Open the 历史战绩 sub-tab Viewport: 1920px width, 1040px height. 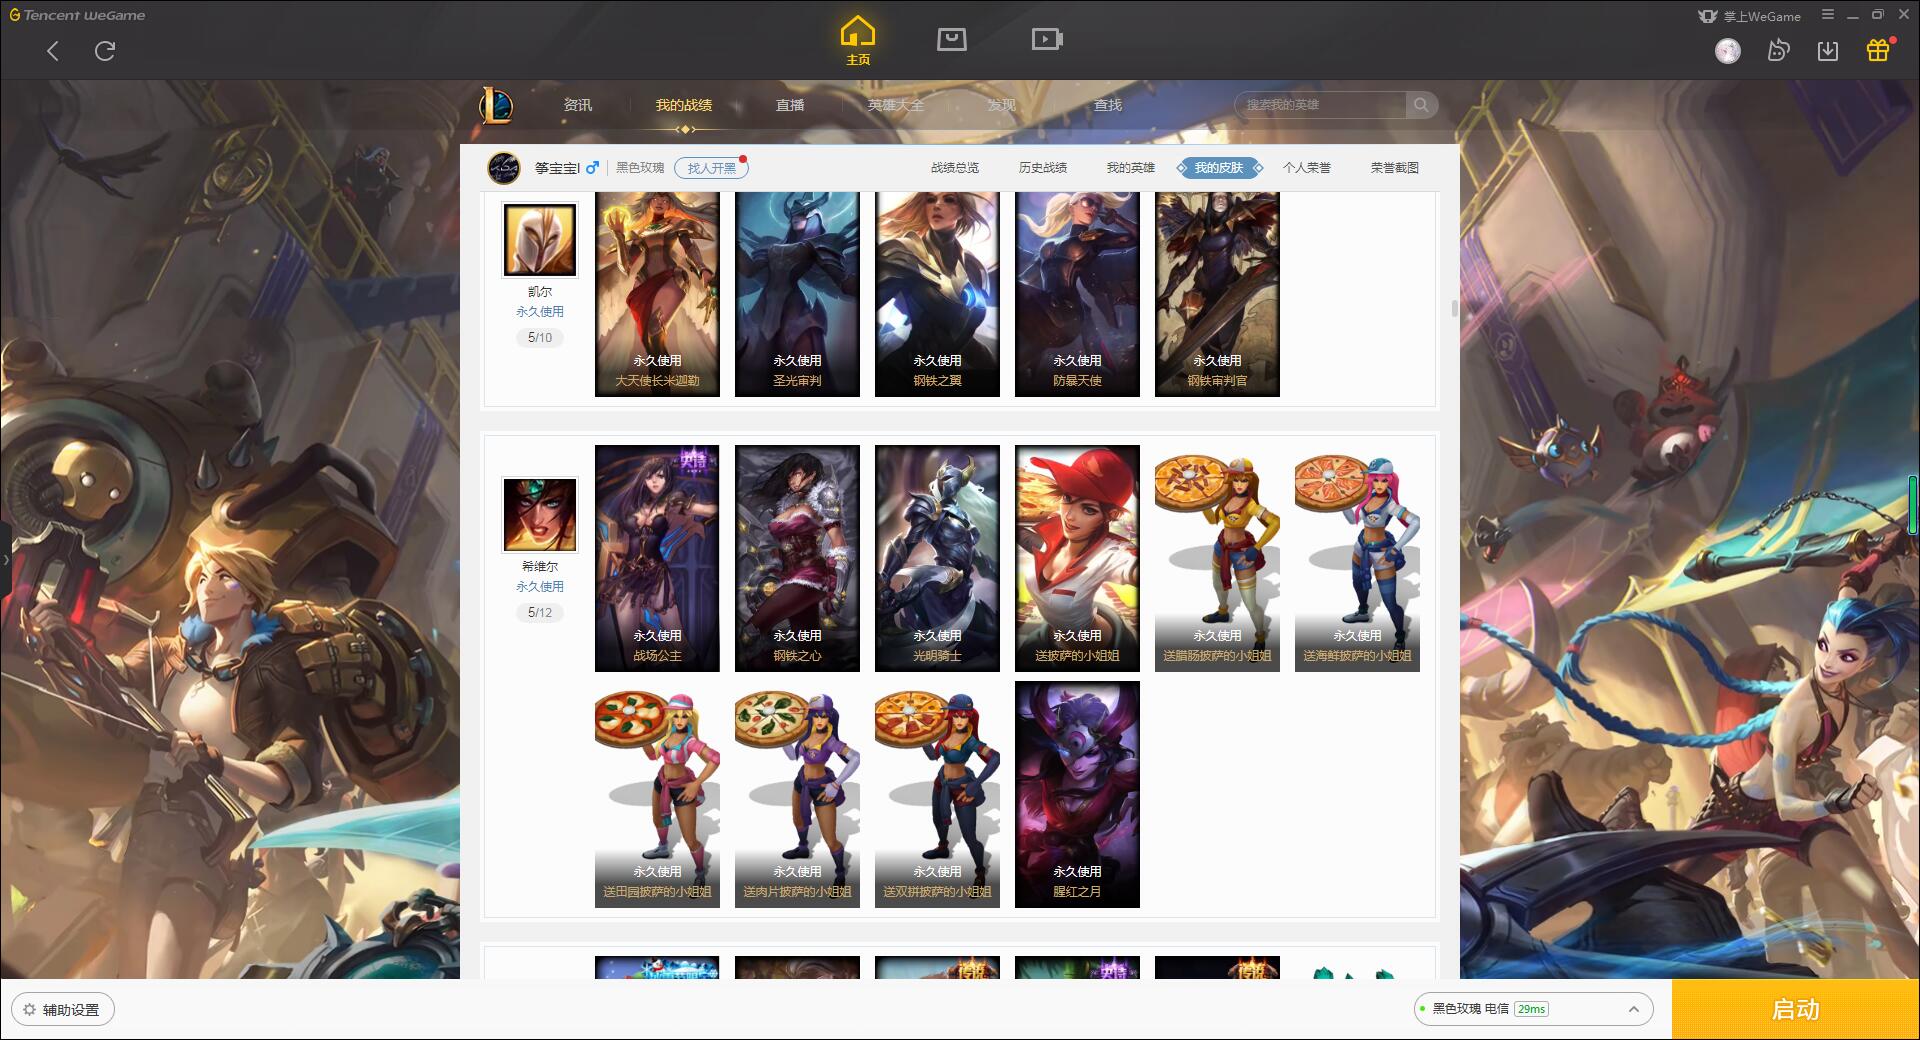click(x=1043, y=168)
